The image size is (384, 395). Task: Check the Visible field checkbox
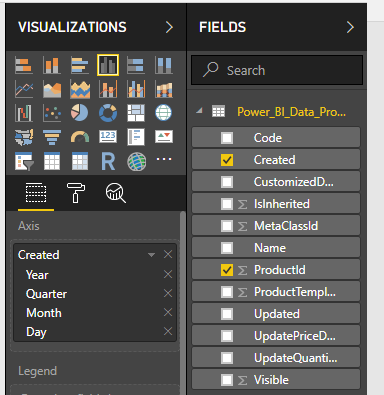coord(227,380)
